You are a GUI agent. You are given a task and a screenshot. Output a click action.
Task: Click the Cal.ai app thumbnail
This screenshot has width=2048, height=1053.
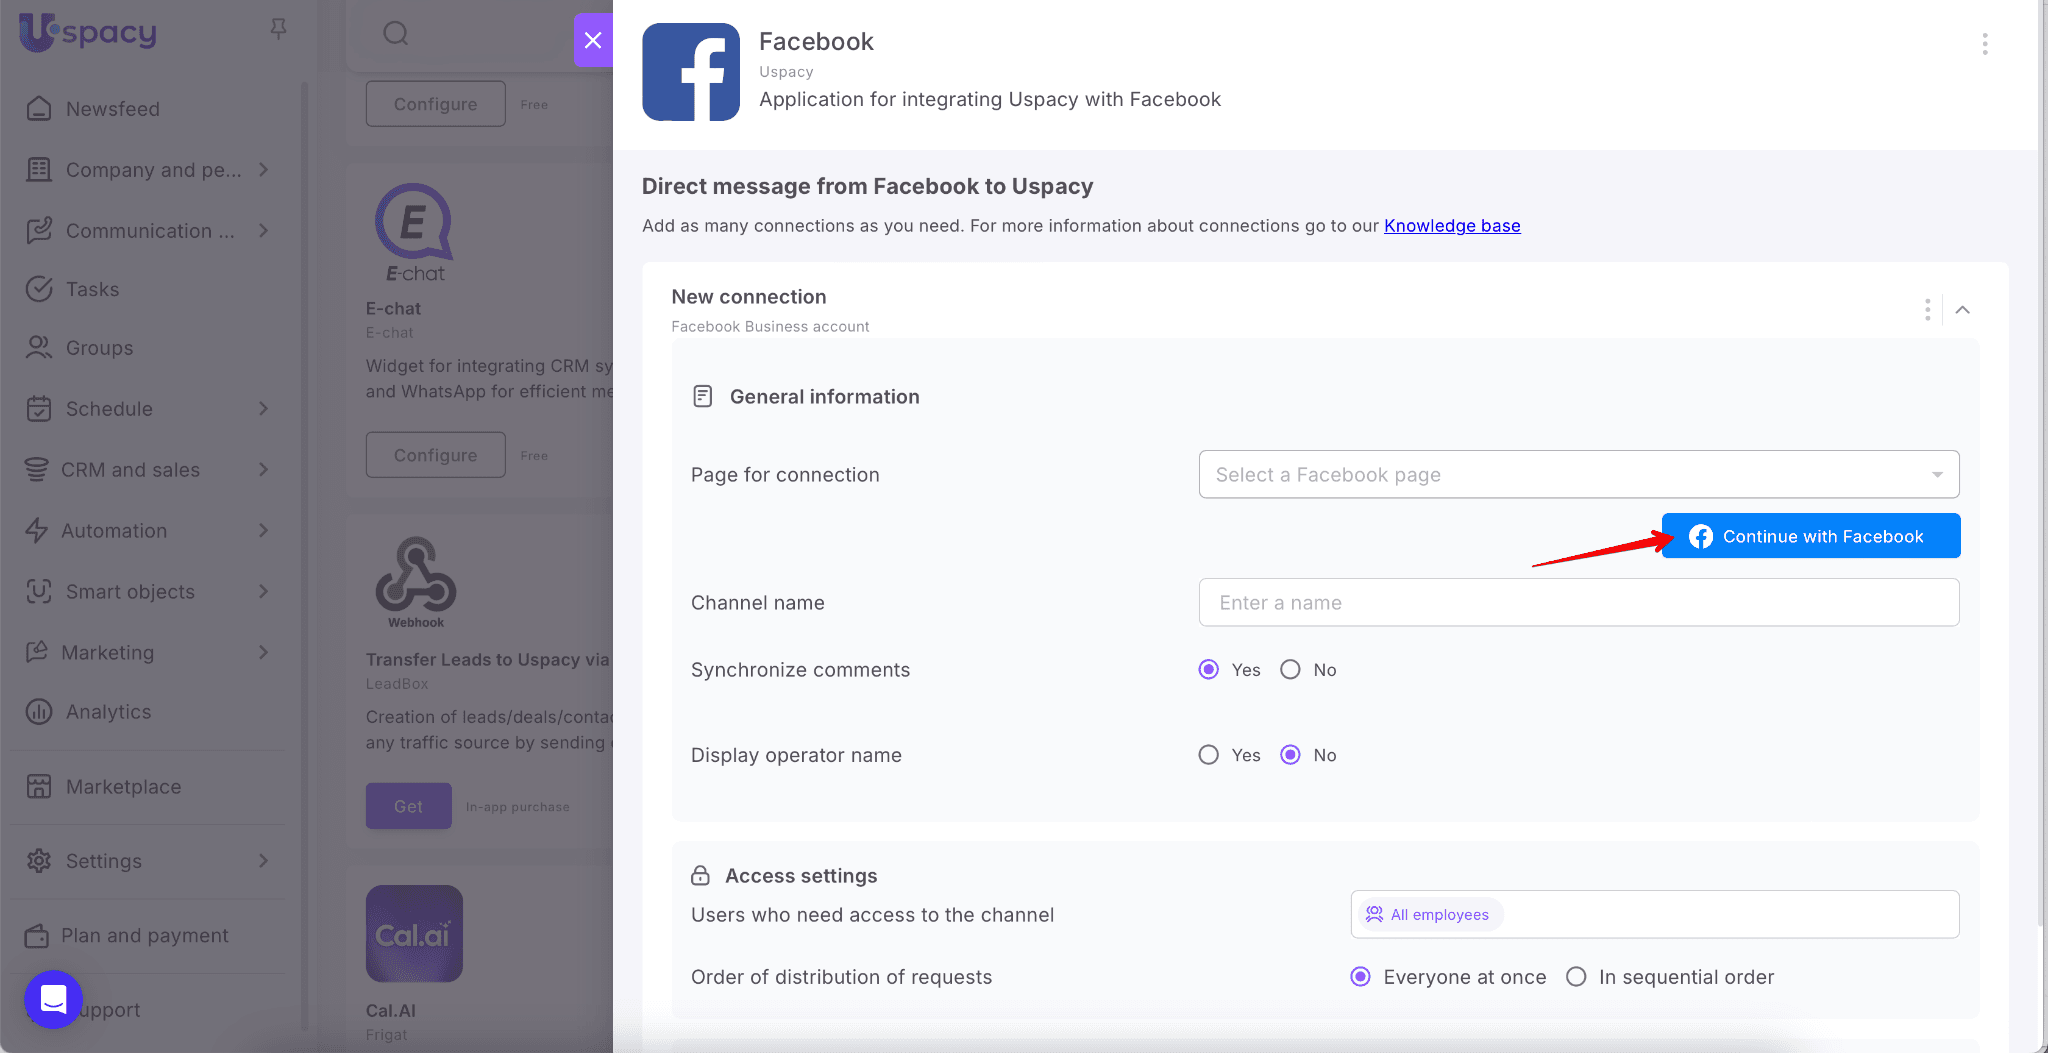coord(414,933)
